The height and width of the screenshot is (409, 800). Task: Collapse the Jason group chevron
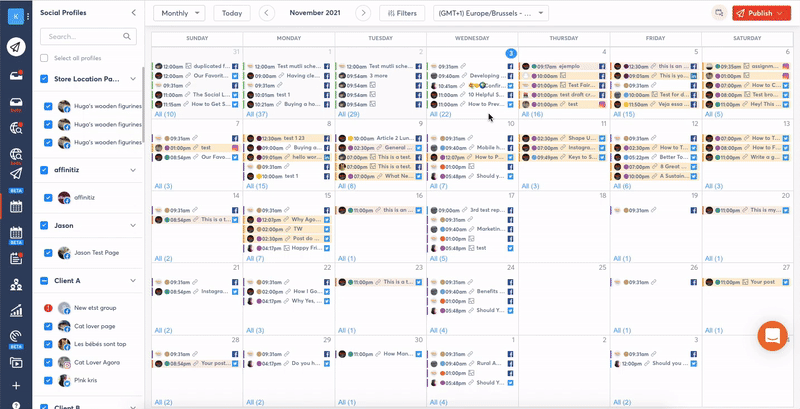[133, 225]
